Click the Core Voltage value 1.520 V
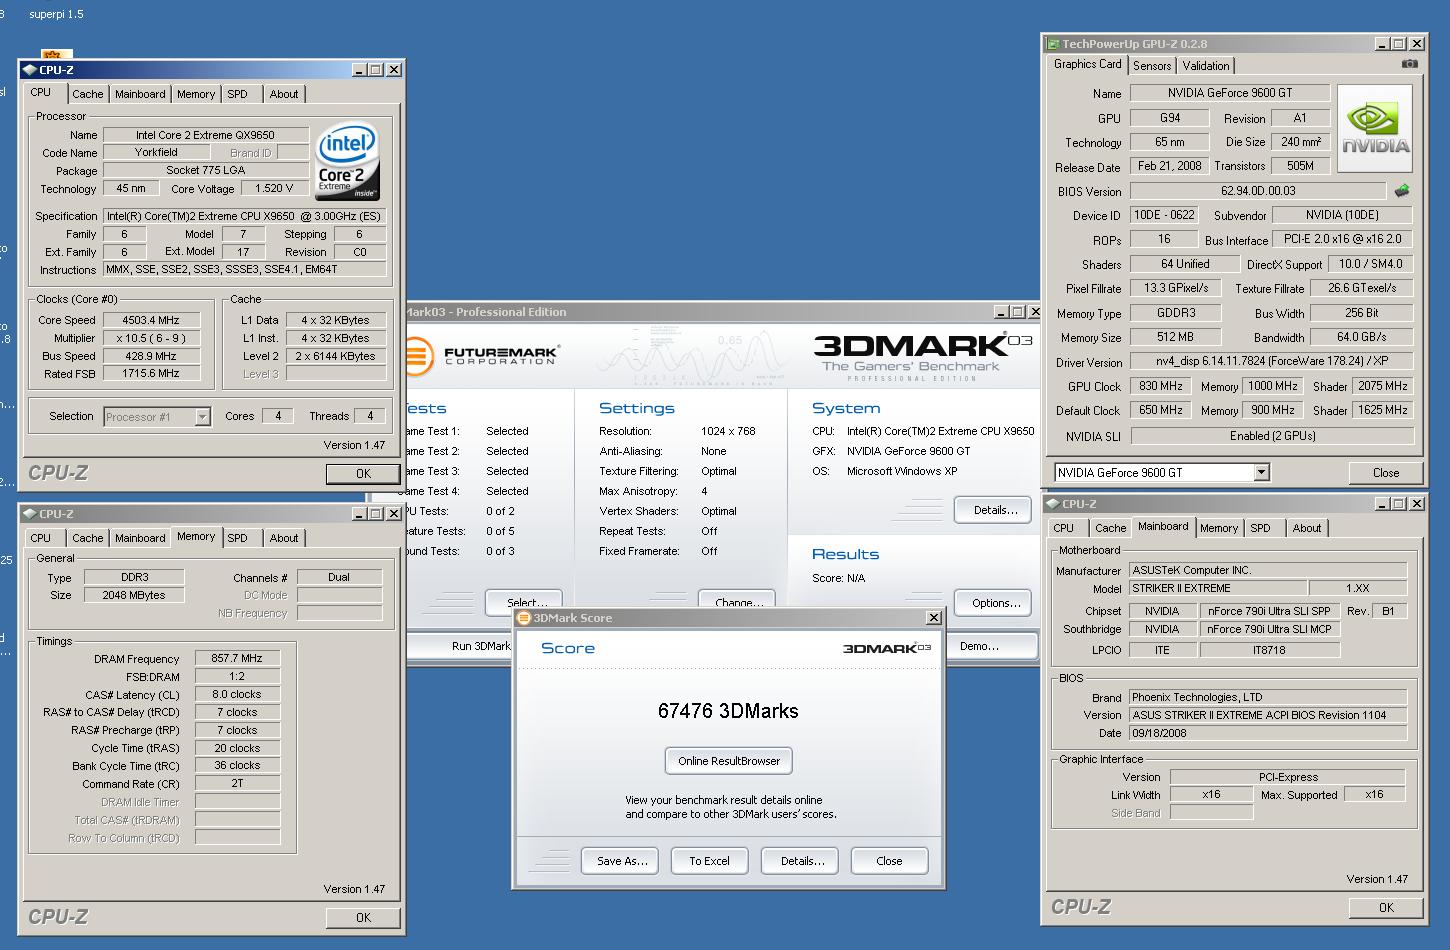 pyautogui.click(x=274, y=188)
